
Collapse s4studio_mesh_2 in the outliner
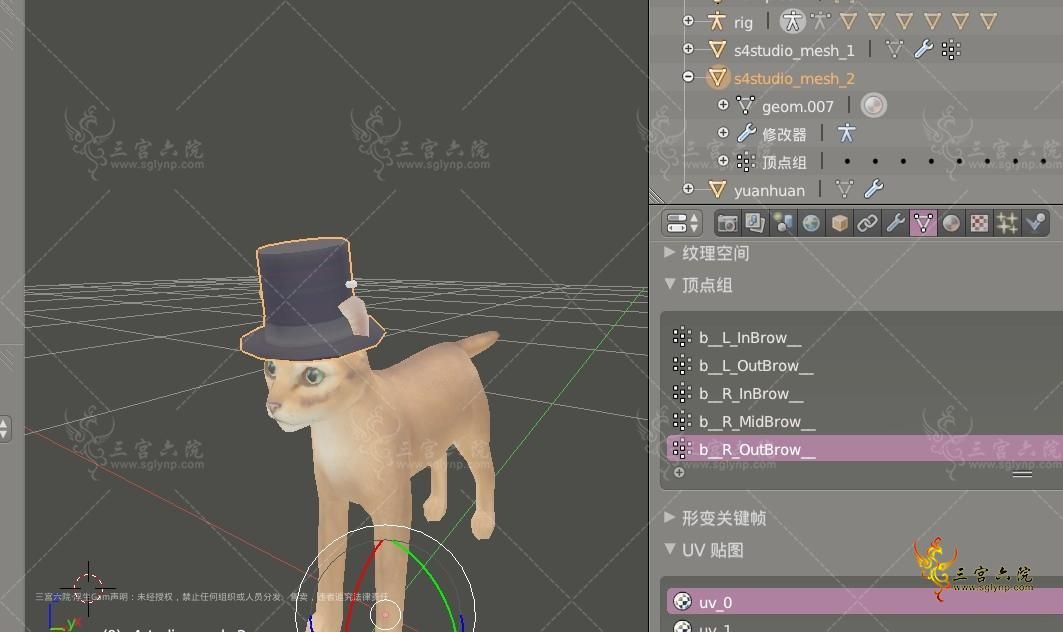click(688, 77)
